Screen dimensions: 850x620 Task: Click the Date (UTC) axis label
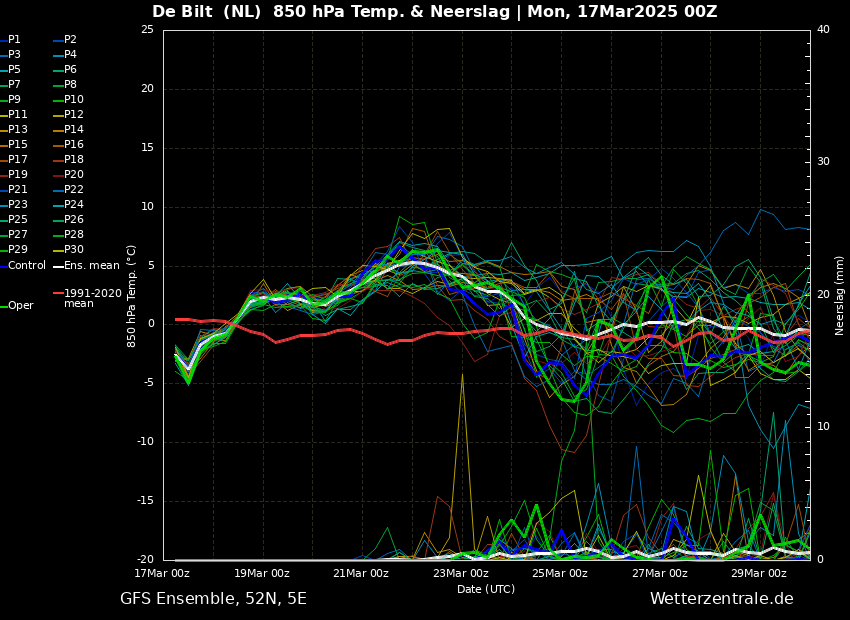486,590
